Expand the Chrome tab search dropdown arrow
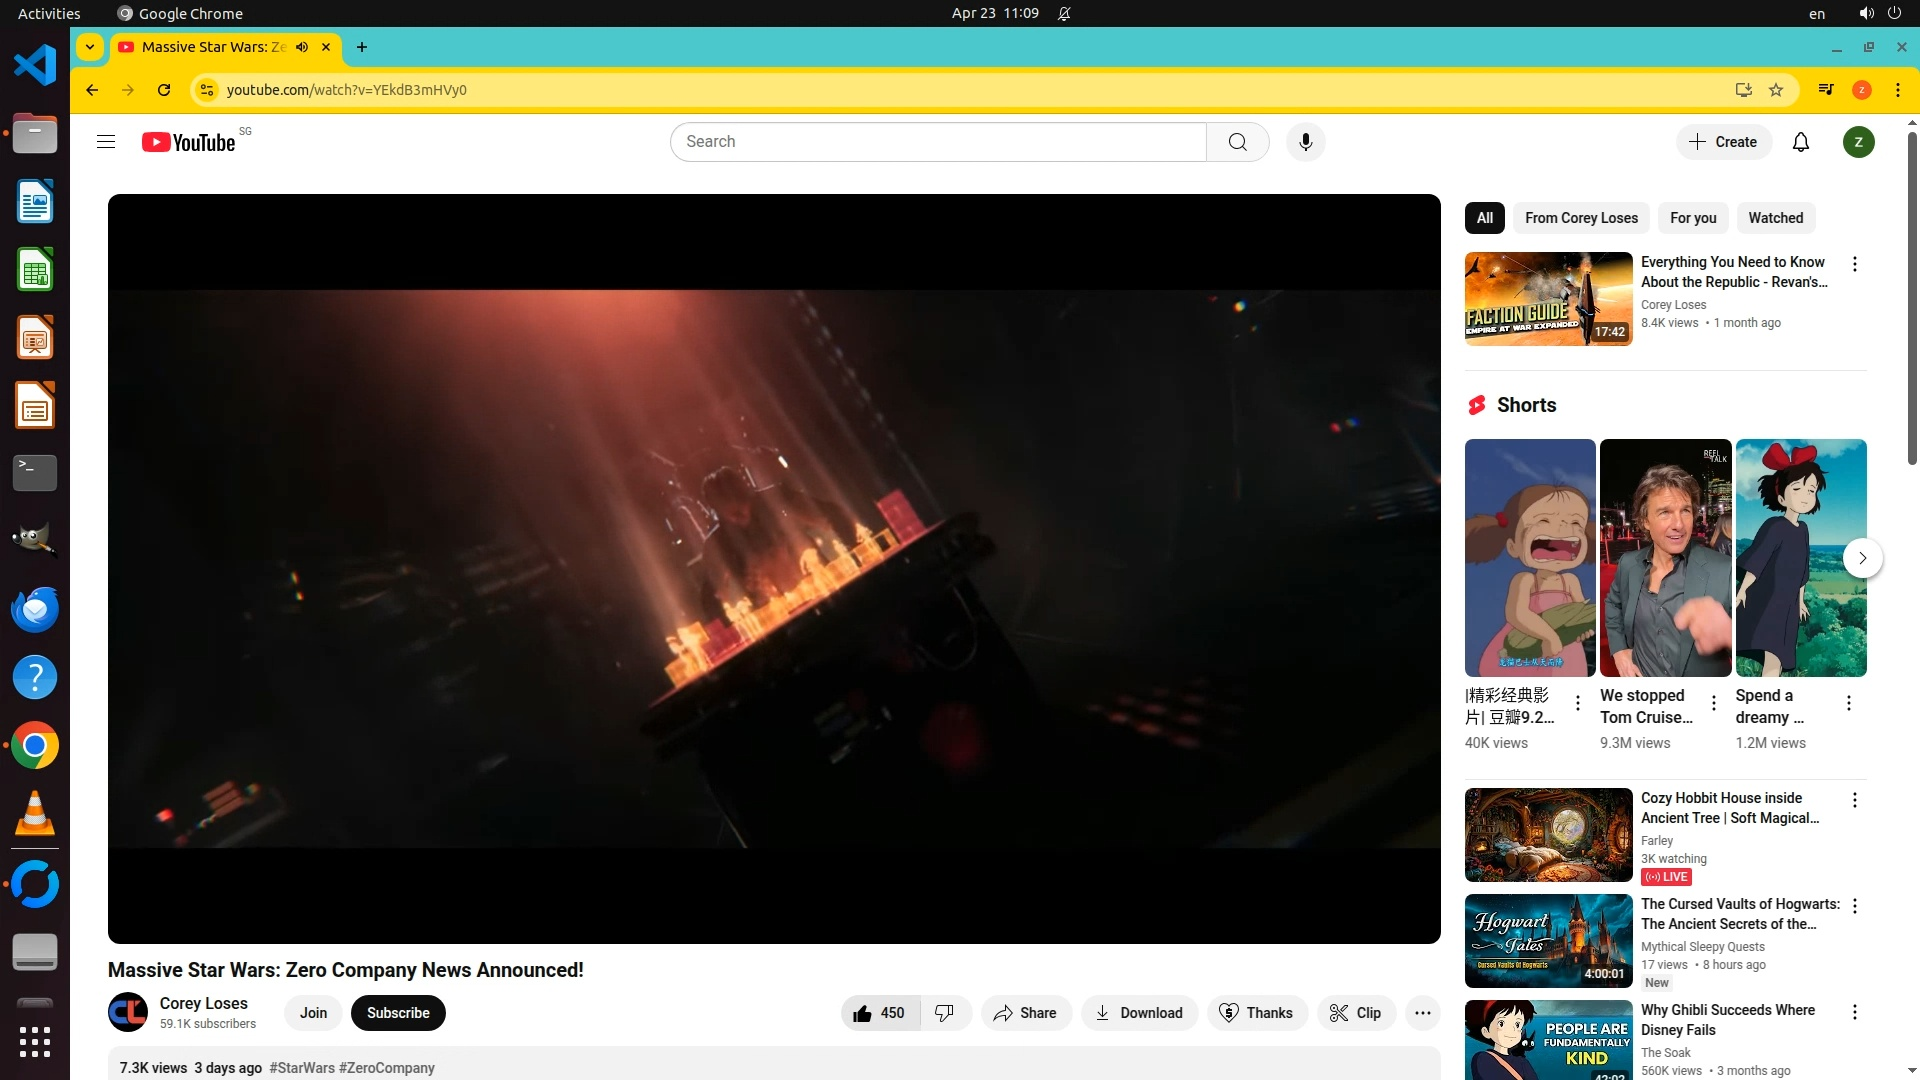Screen dimensions: 1920x1080 (x=90, y=47)
